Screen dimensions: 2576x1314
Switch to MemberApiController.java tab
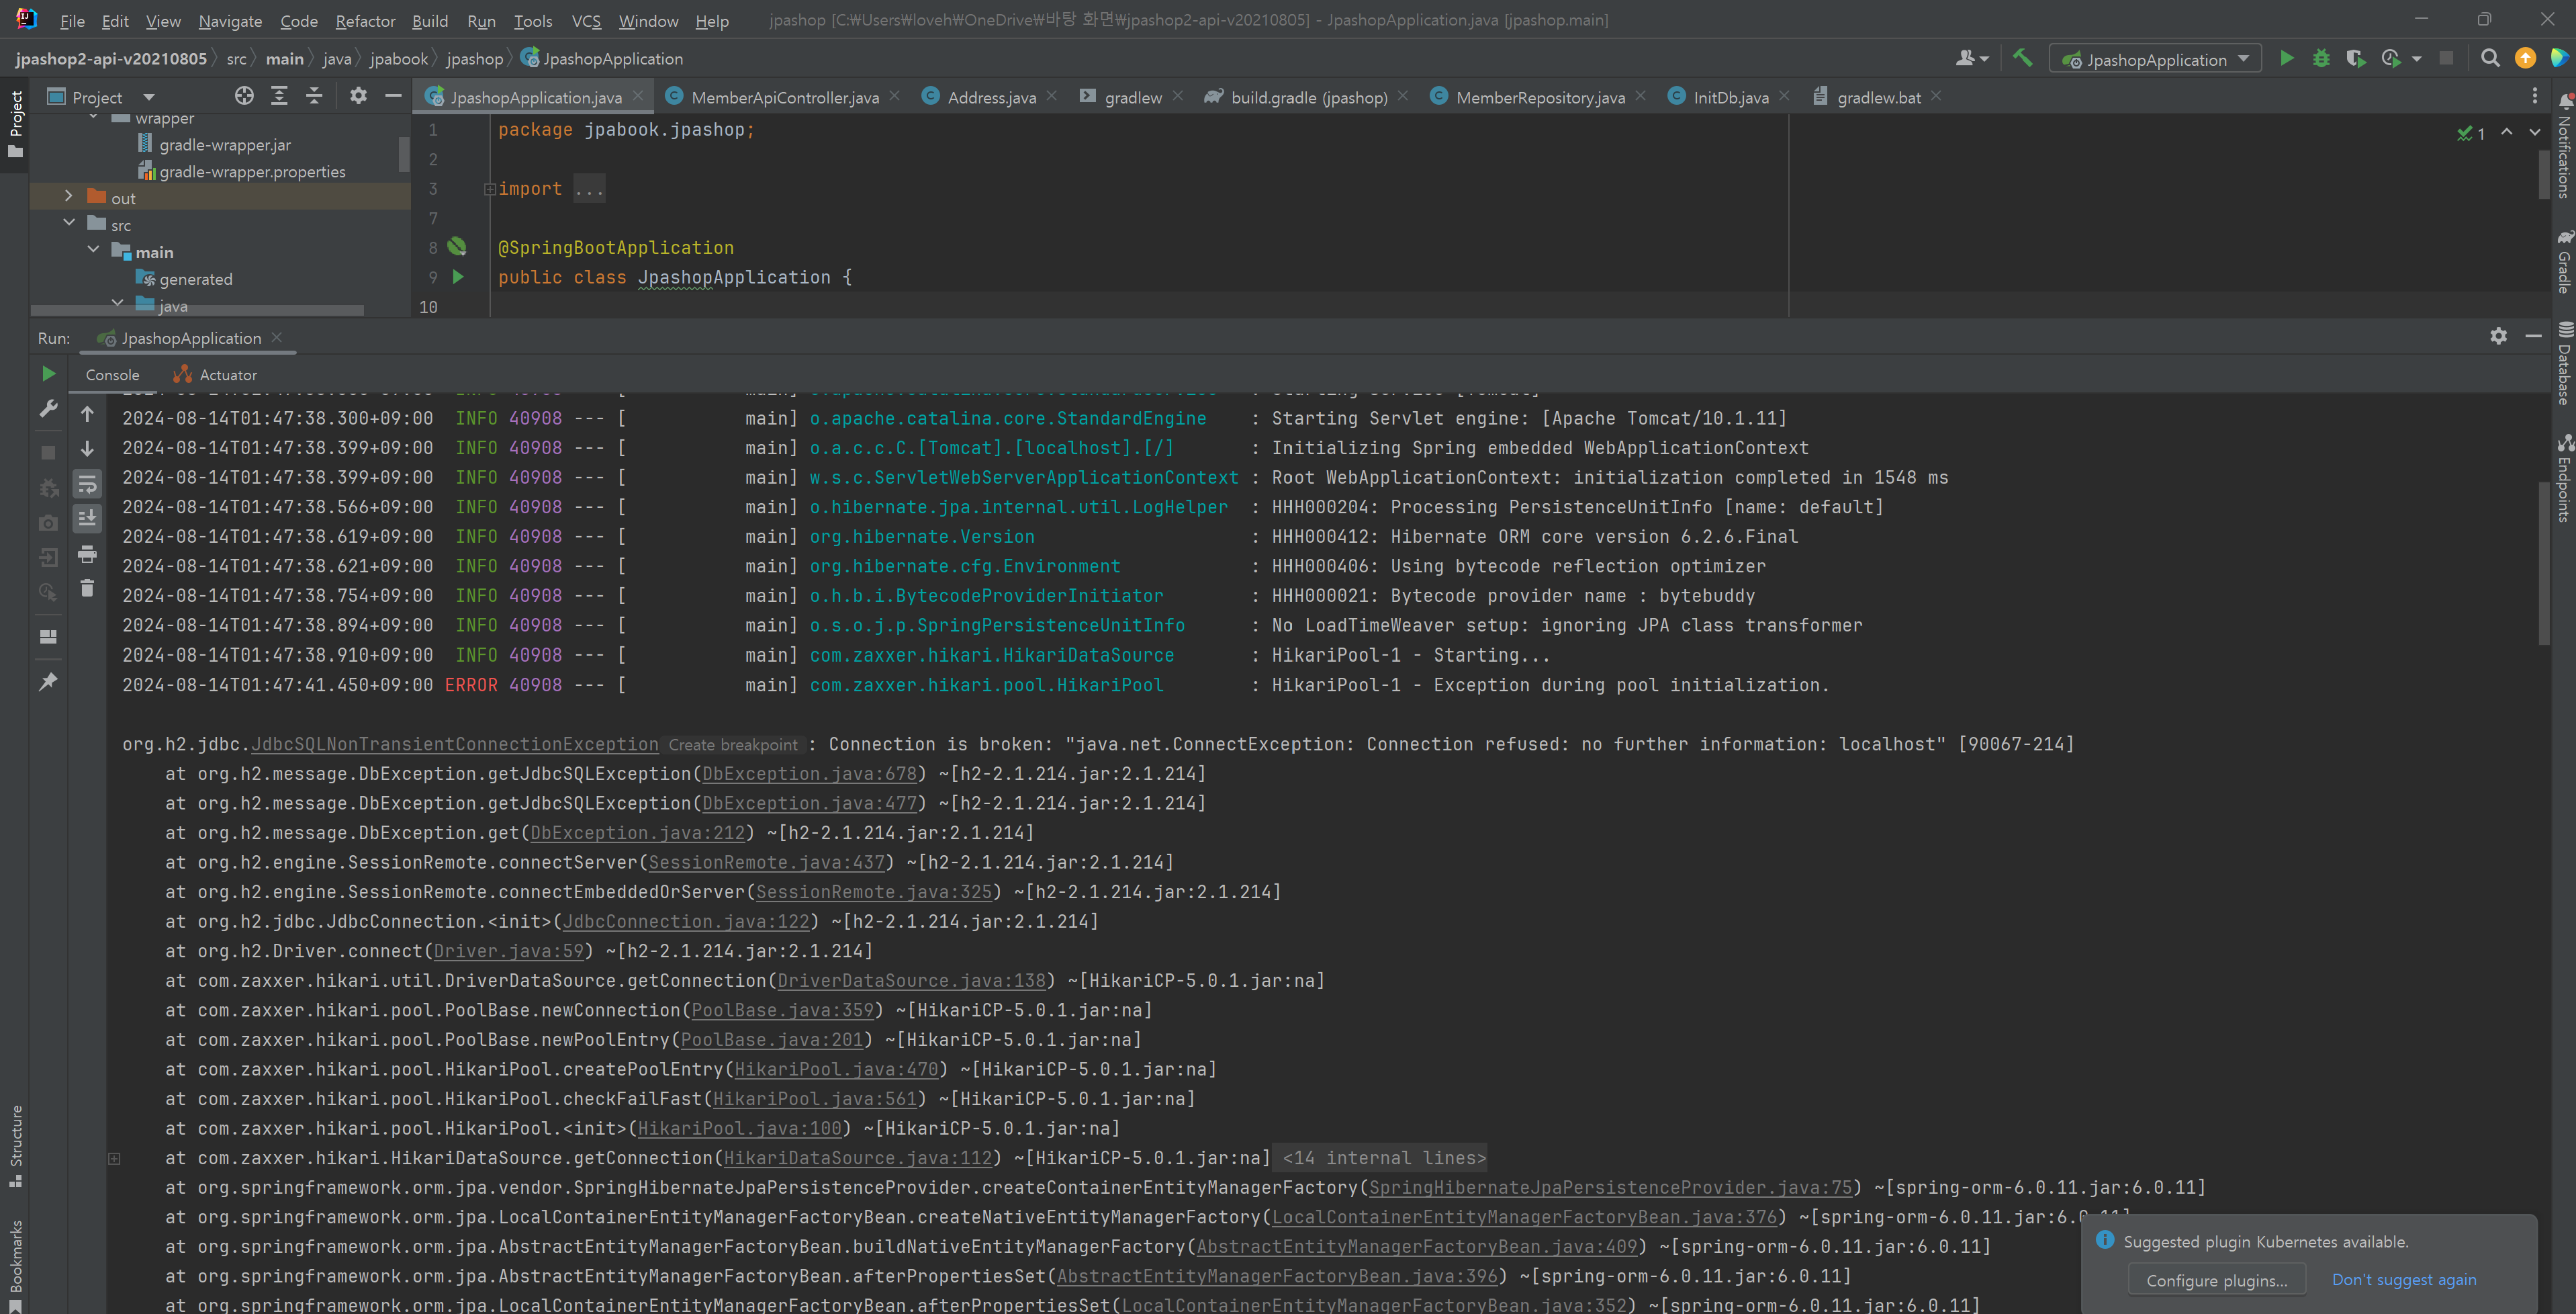tap(784, 97)
